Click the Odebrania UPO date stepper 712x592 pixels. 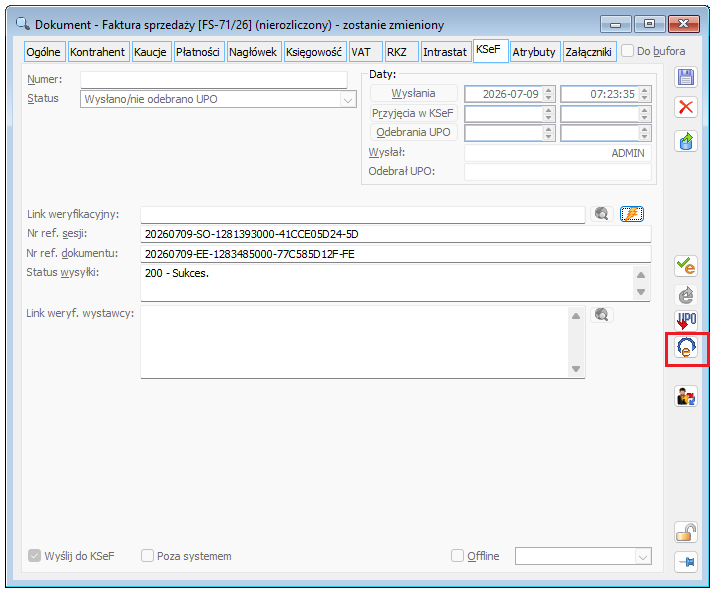pyautogui.click(x=549, y=133)
